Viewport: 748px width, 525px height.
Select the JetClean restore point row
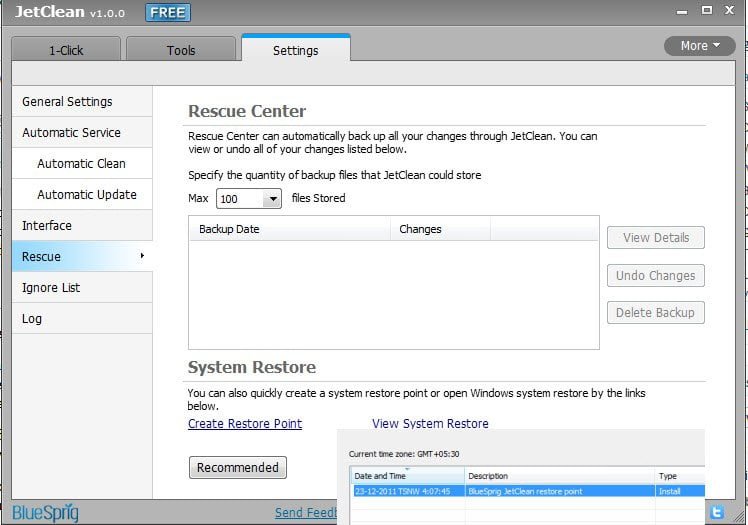529,491
